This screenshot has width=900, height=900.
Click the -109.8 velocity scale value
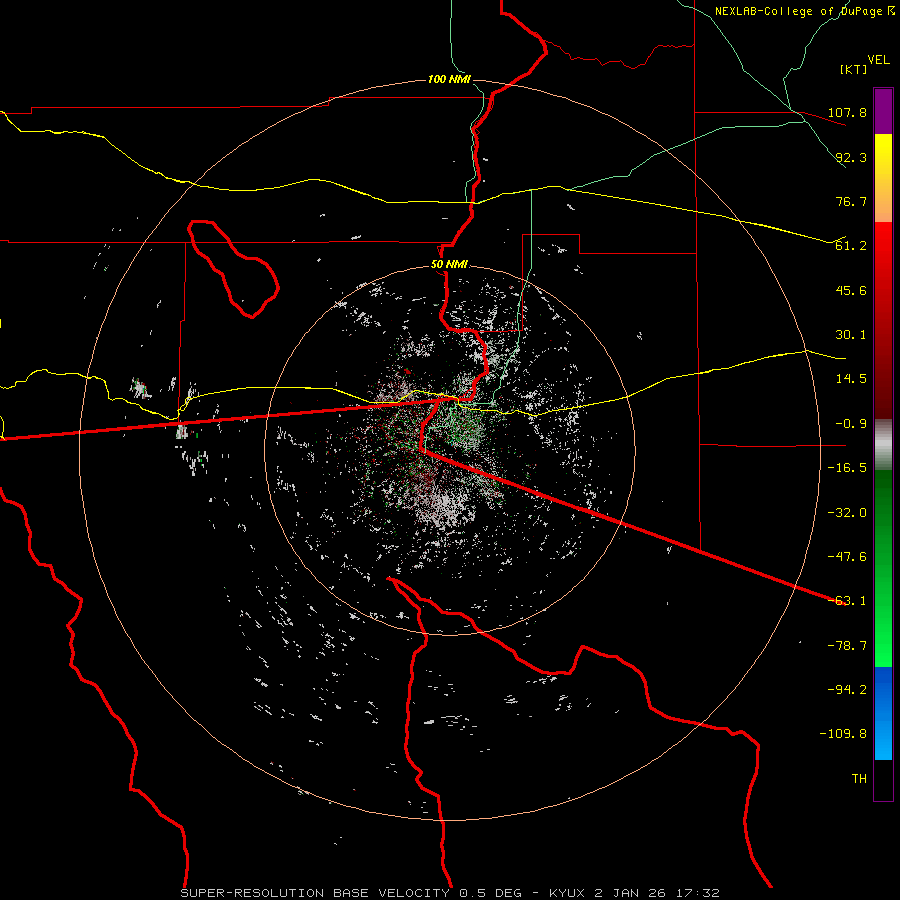click(x=843, y=734)
